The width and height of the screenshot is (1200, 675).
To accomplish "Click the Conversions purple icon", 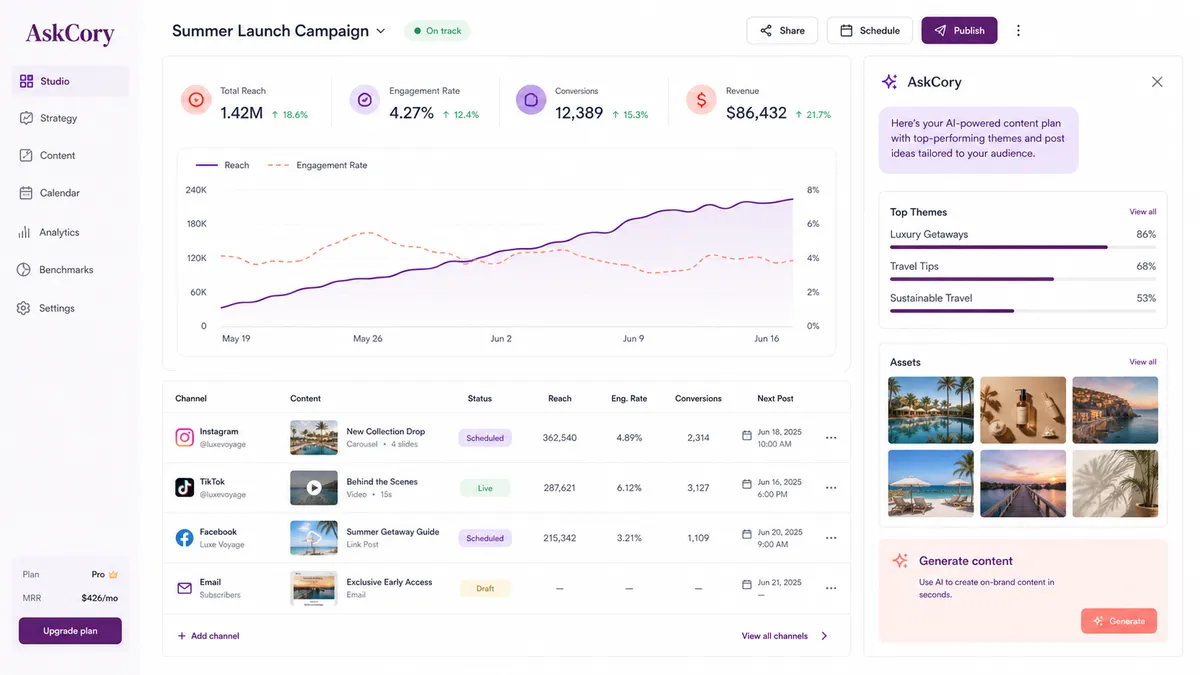I will [x=531, y=100].
